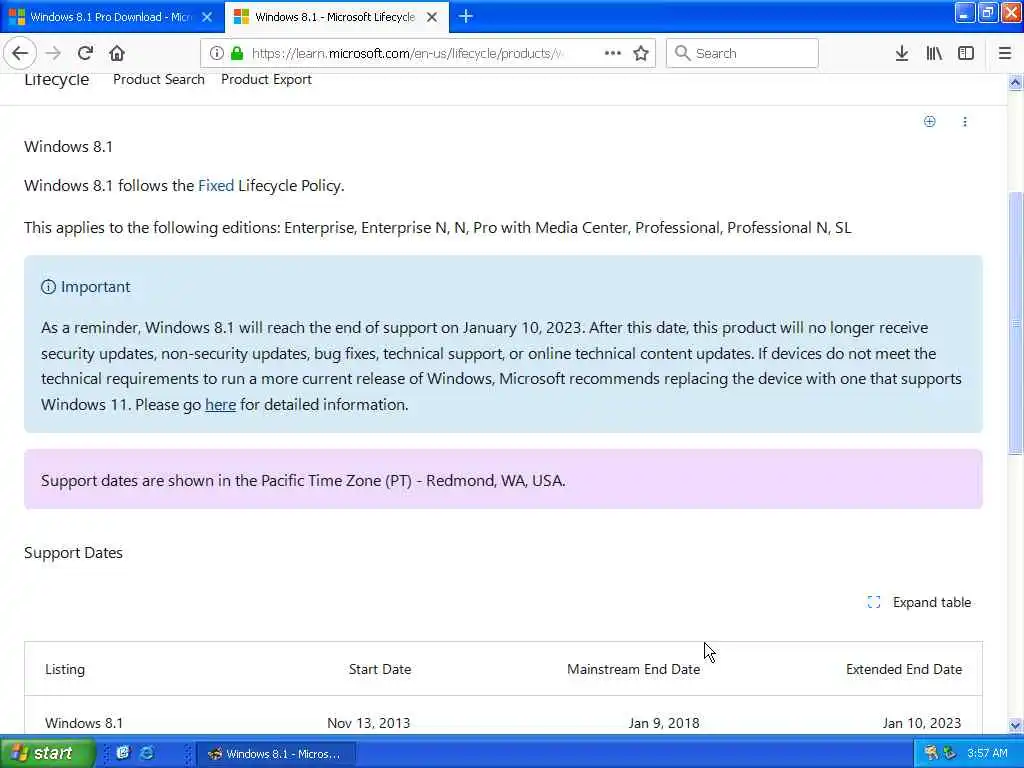This screenshot has width=1024, height=768.
Task: Click the Windows 8.1 table row label
Action: pyautogui.click(x=84, y=723)
